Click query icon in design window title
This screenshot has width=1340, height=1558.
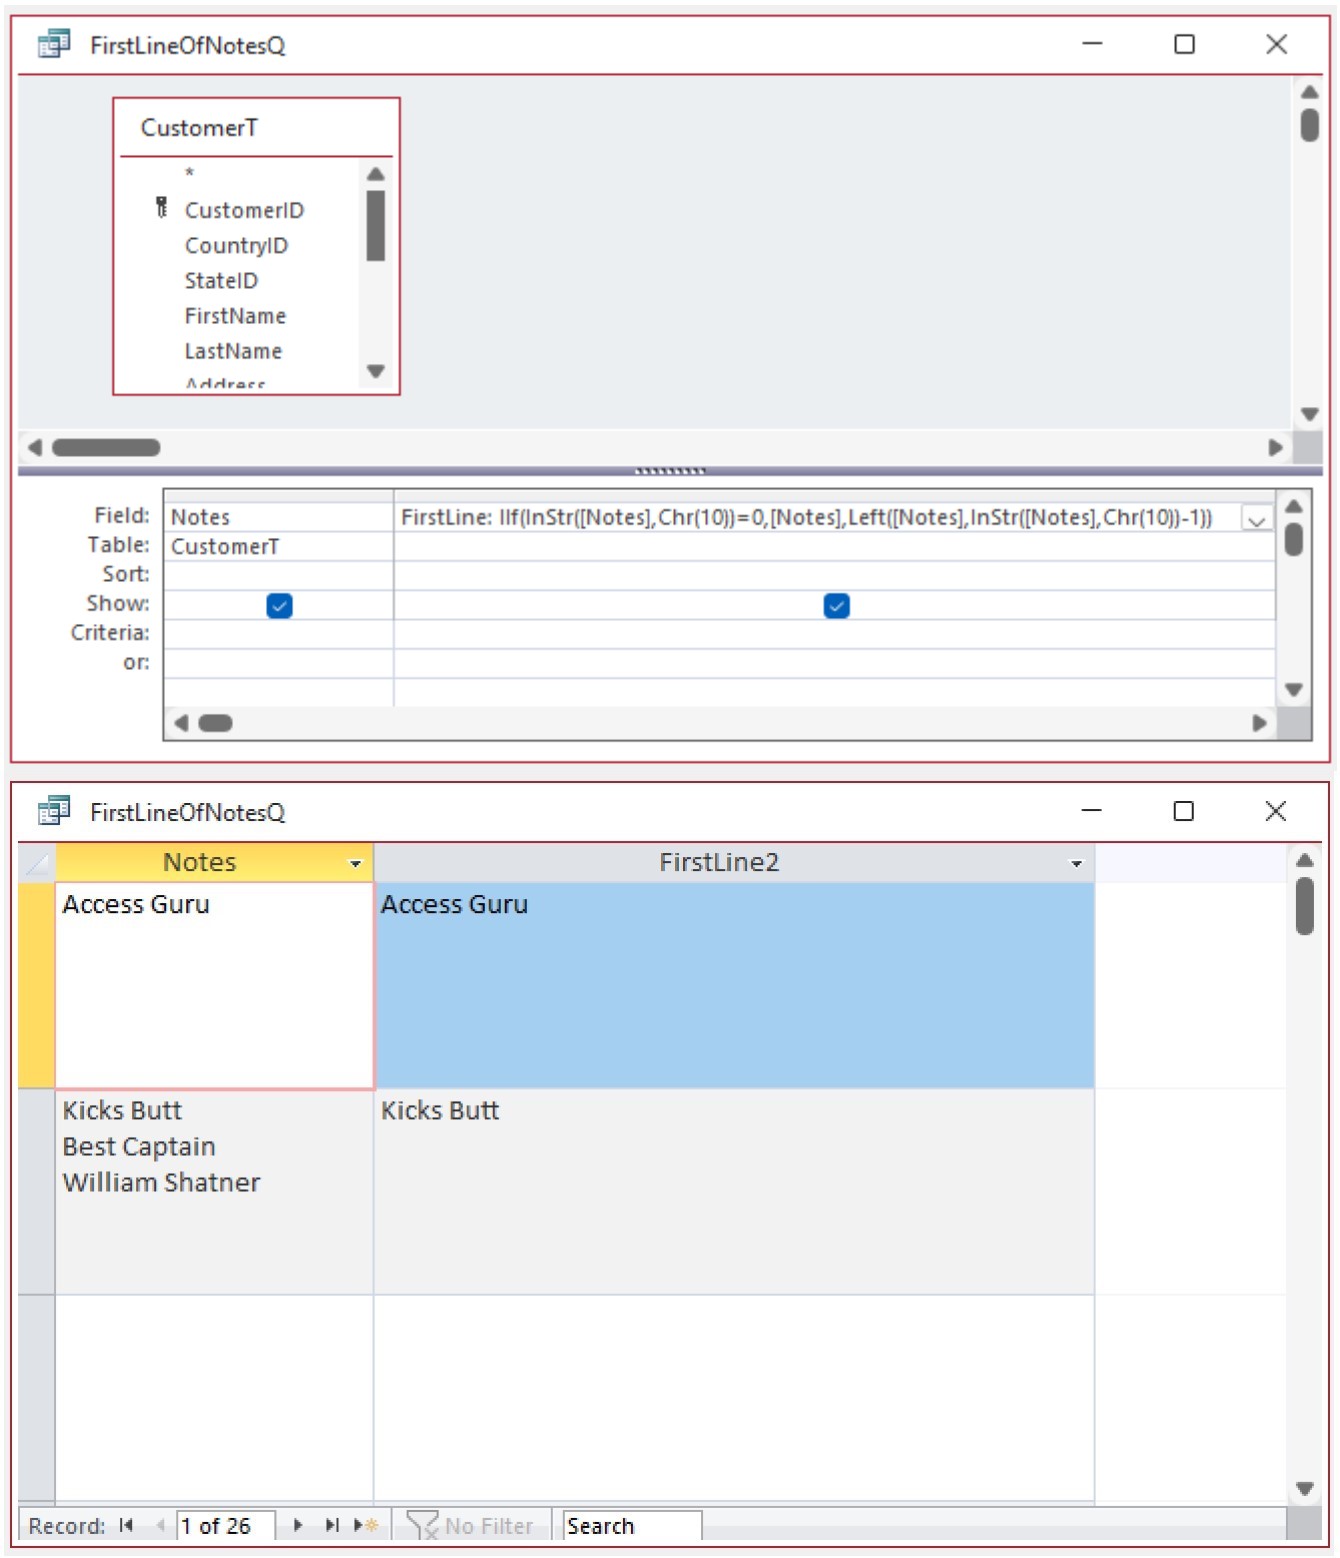pos(53,45)
